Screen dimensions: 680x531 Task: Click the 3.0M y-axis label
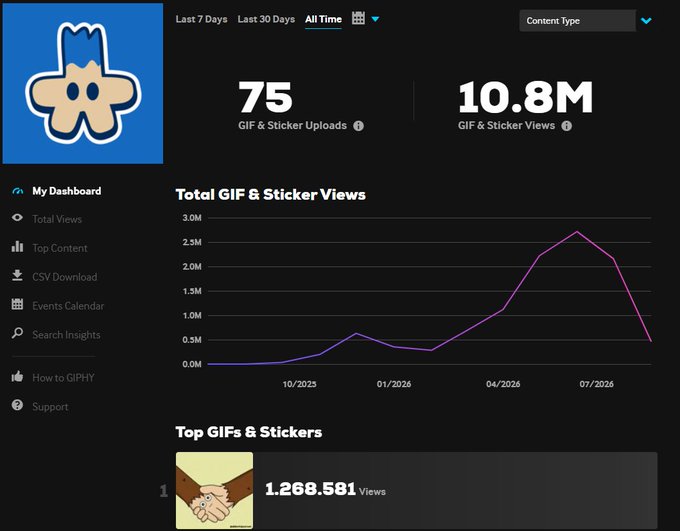[x=192, y=218]
